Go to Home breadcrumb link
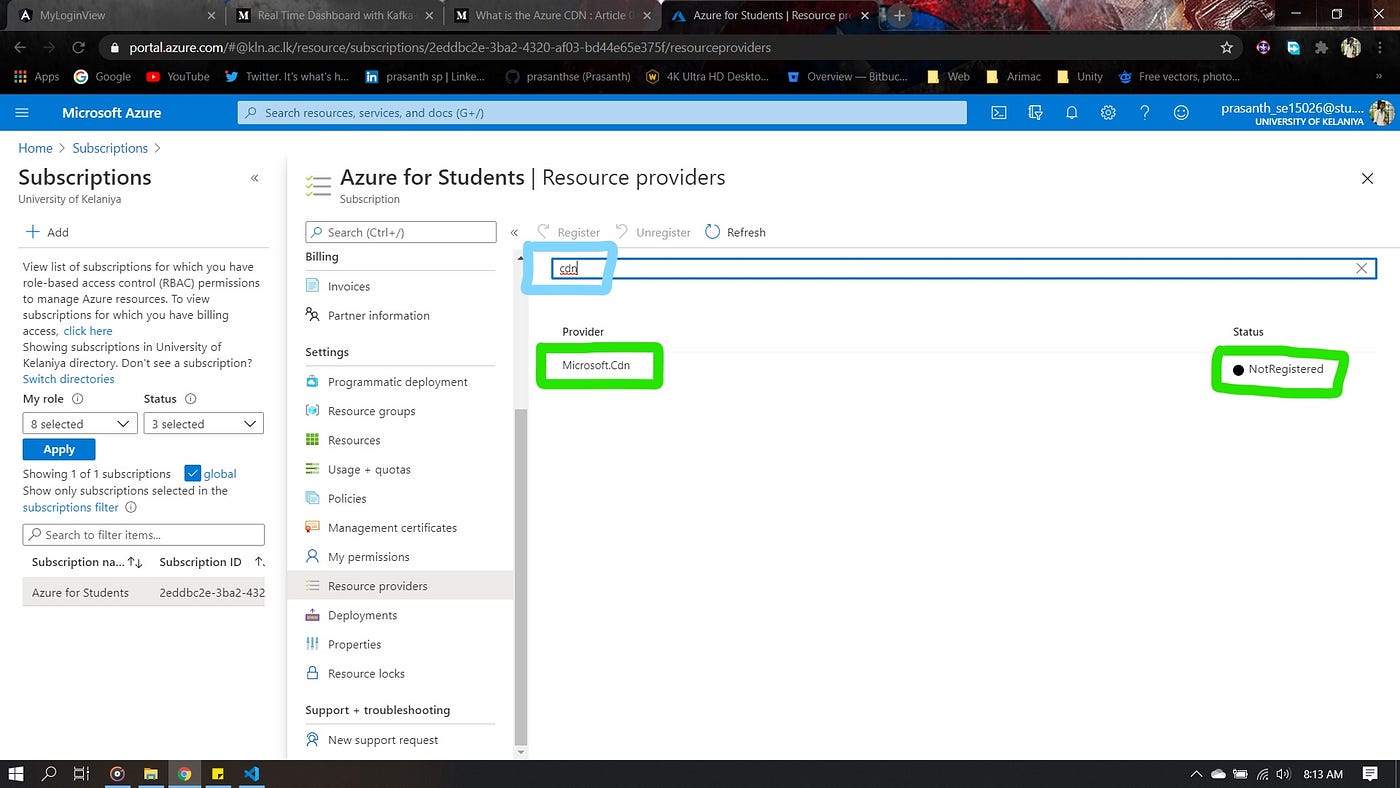 coord(35,148)
